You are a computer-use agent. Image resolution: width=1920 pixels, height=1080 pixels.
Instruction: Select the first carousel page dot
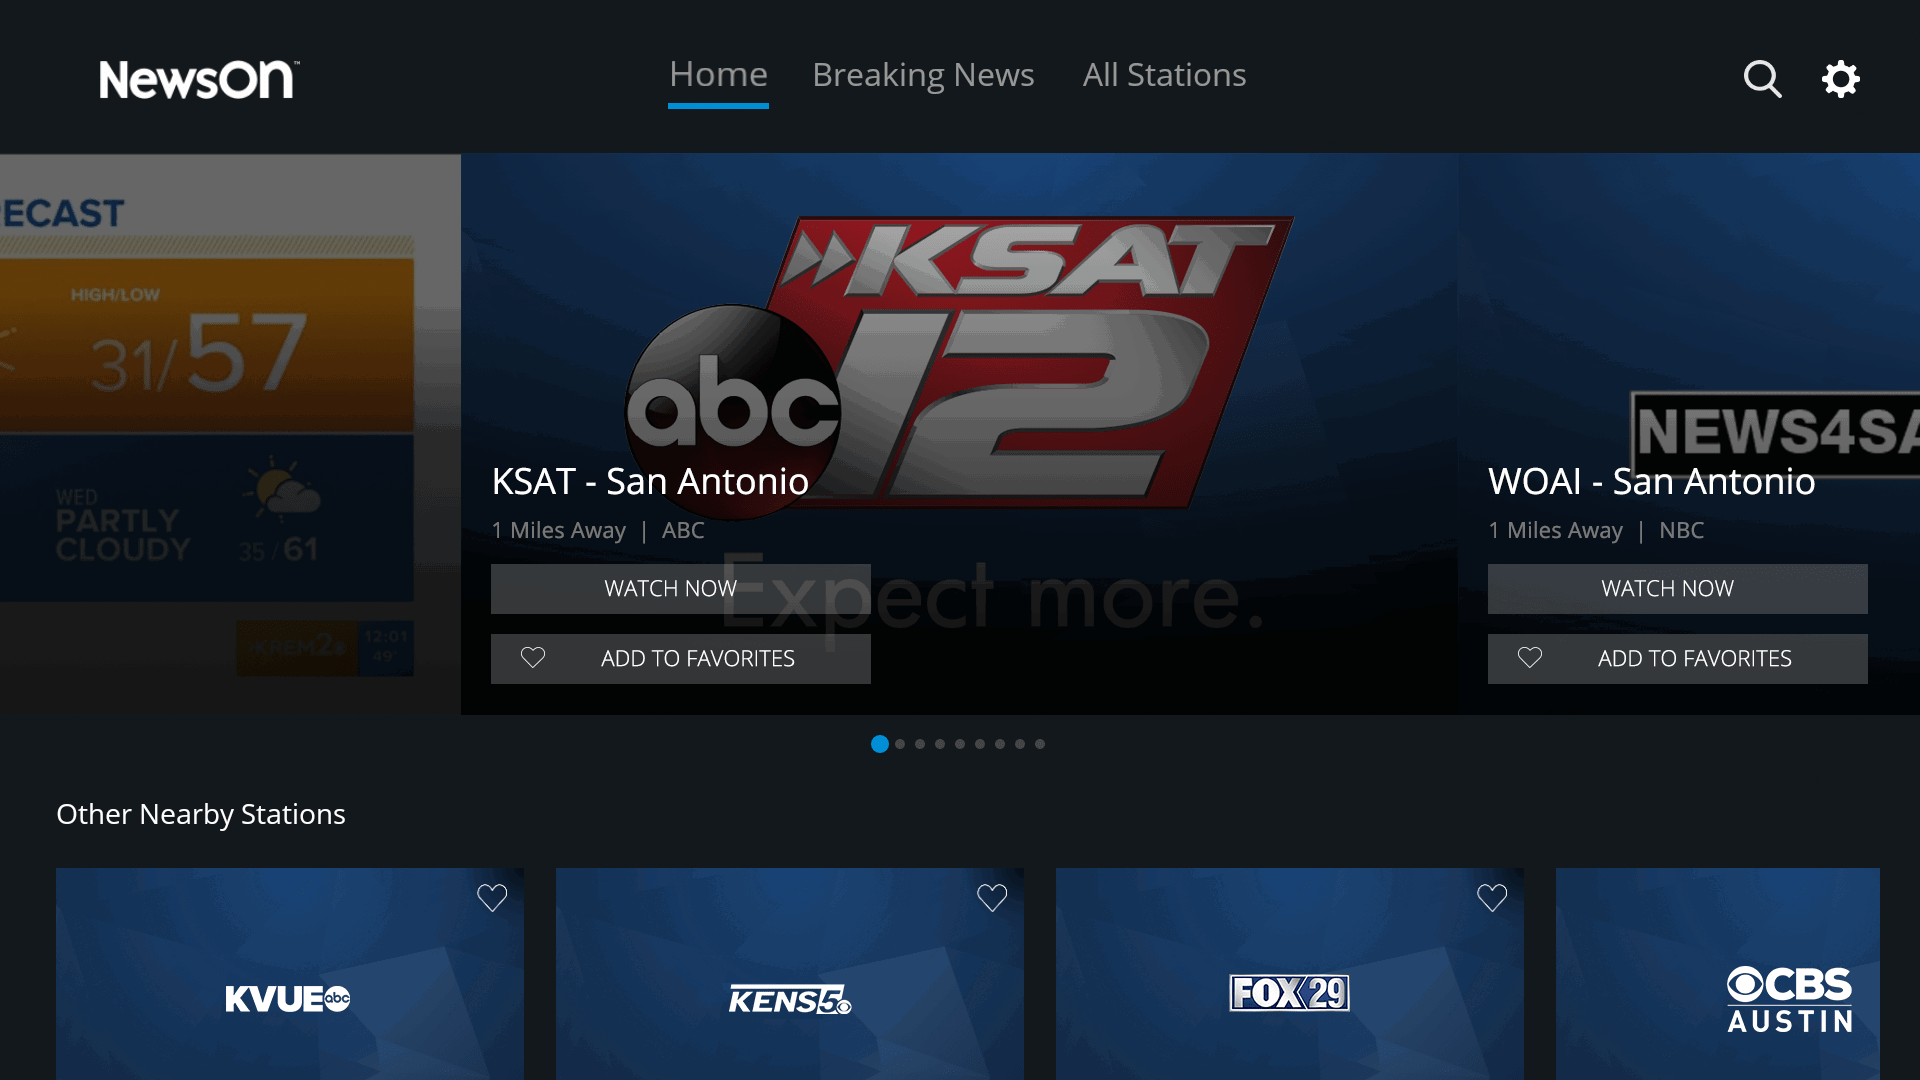tap(880, 744)
